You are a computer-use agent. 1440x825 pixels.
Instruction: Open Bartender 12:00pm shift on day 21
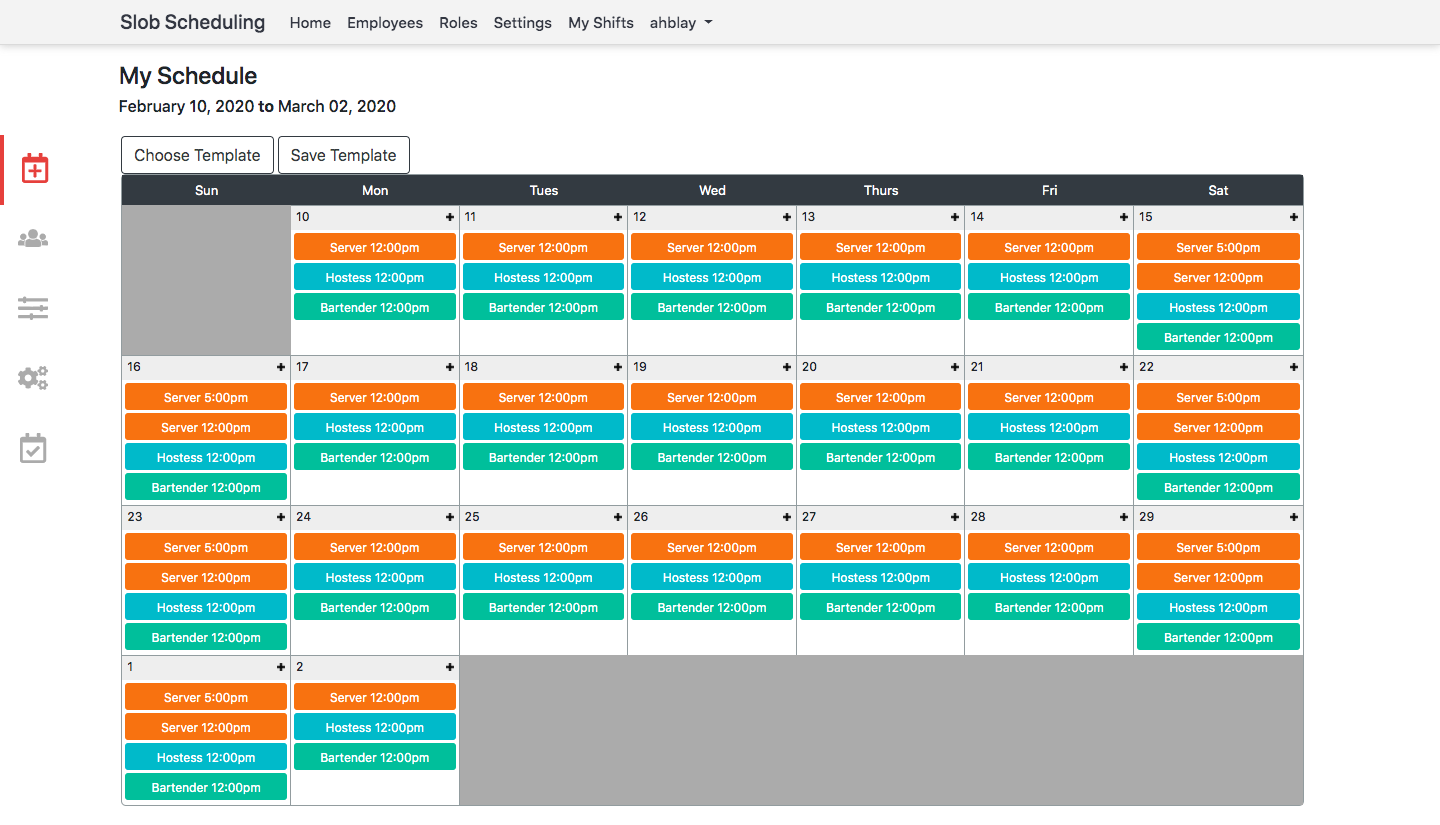click(x=1049, y=457)
